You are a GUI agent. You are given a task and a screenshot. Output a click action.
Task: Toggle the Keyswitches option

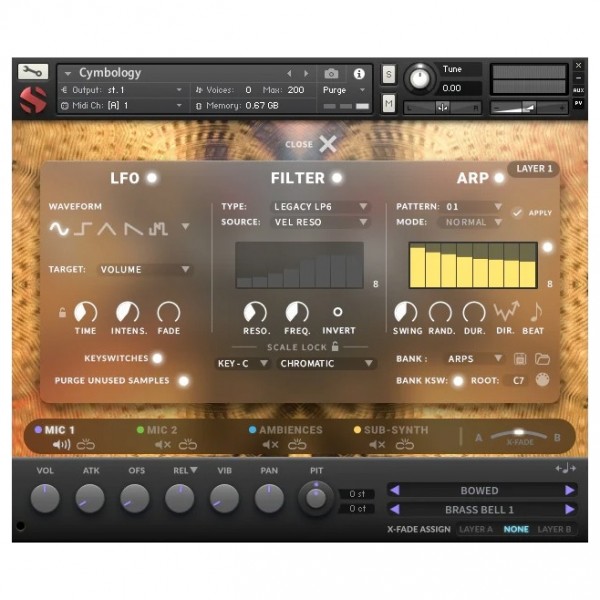click(157, 358)
